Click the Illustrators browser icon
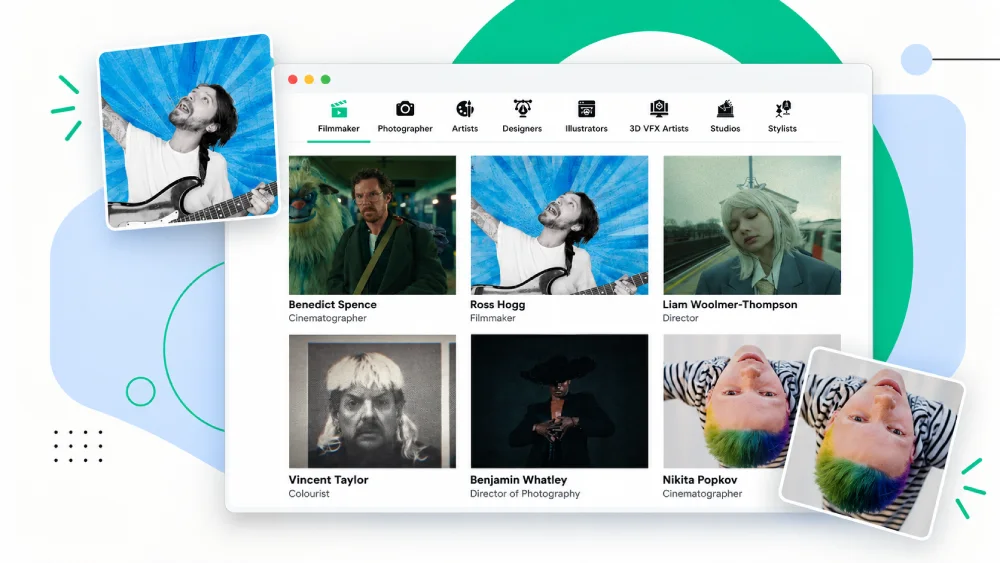 pyautogui.click(x=586, y=109)
